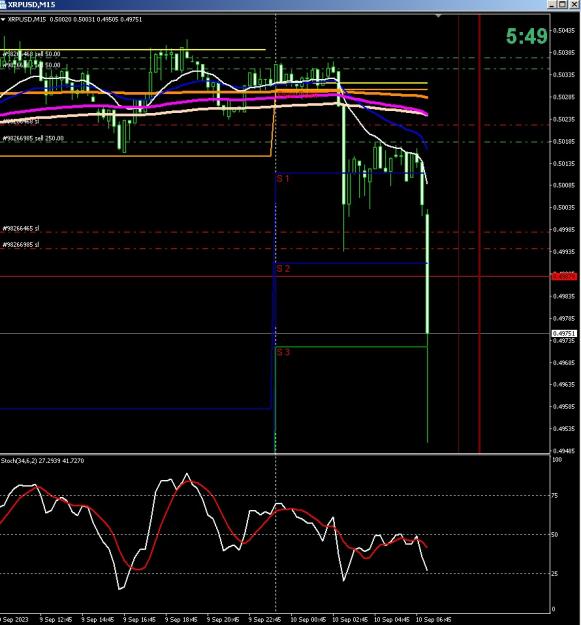Click the chart window icon in title bar
Viewport: 581px width, 625px height.
coord(2,4)
